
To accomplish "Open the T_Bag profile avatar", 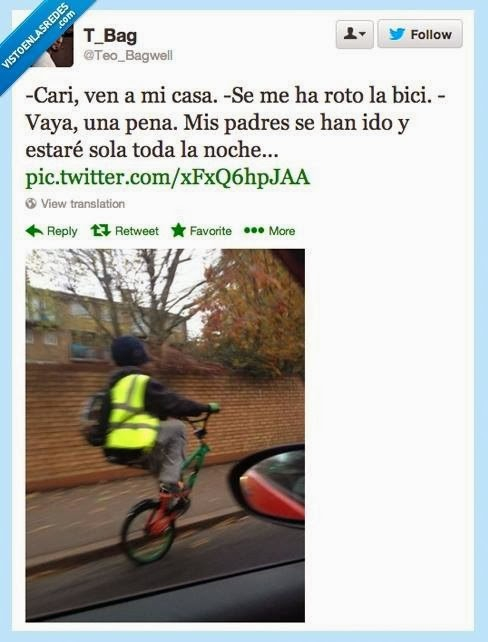I will 54,46.
